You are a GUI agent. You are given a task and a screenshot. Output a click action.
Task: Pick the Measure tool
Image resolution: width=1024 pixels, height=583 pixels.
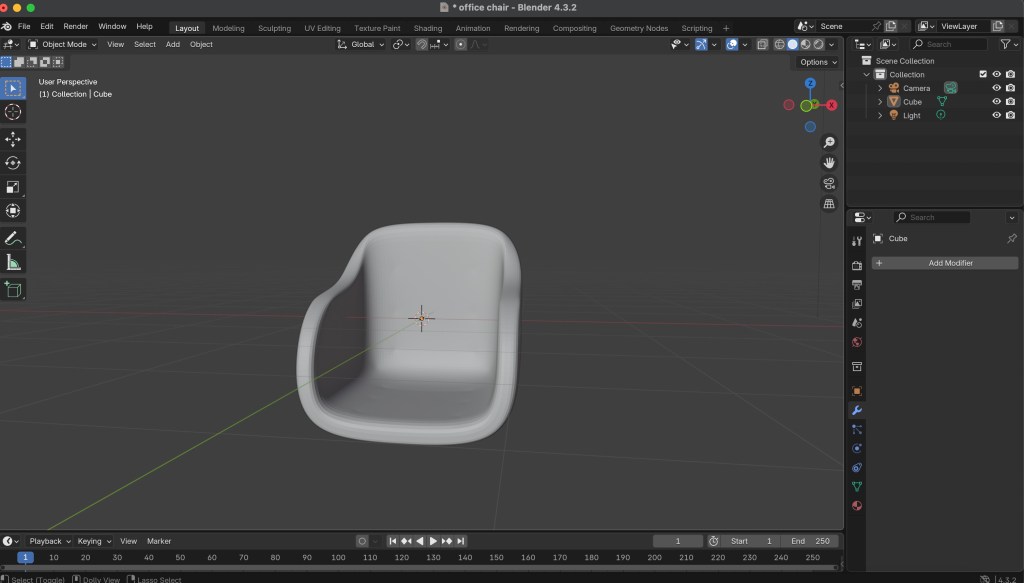[x=13, y=263]
